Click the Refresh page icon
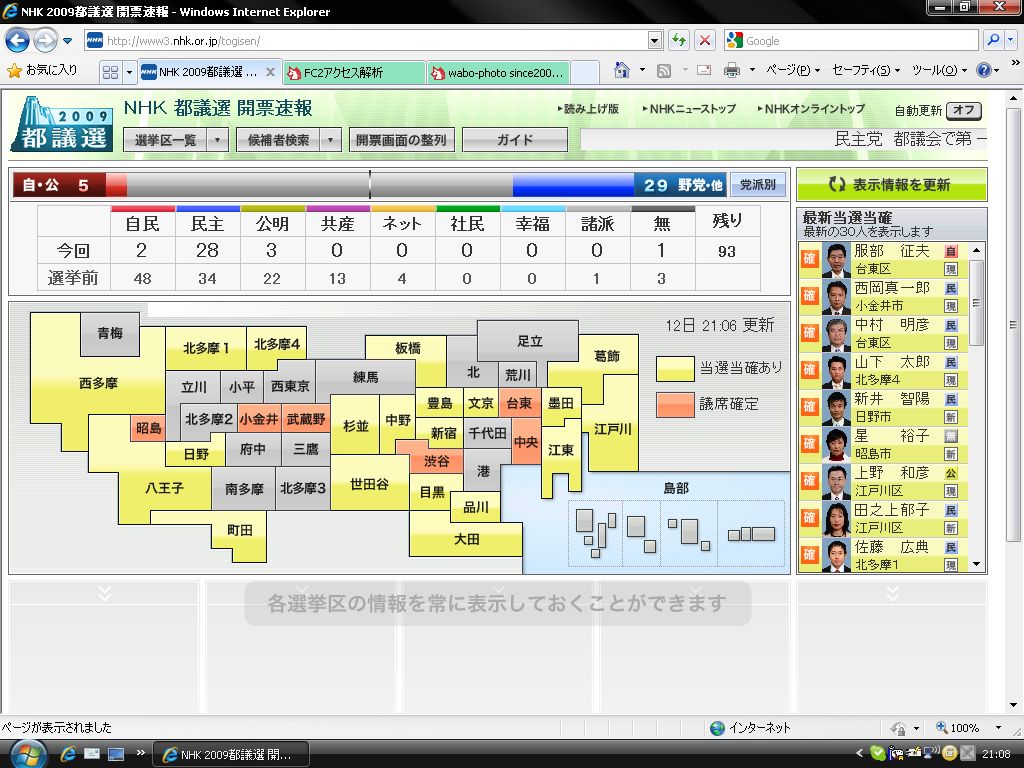The height and width of the screenshot is (768, 1024). click(679, 40)
